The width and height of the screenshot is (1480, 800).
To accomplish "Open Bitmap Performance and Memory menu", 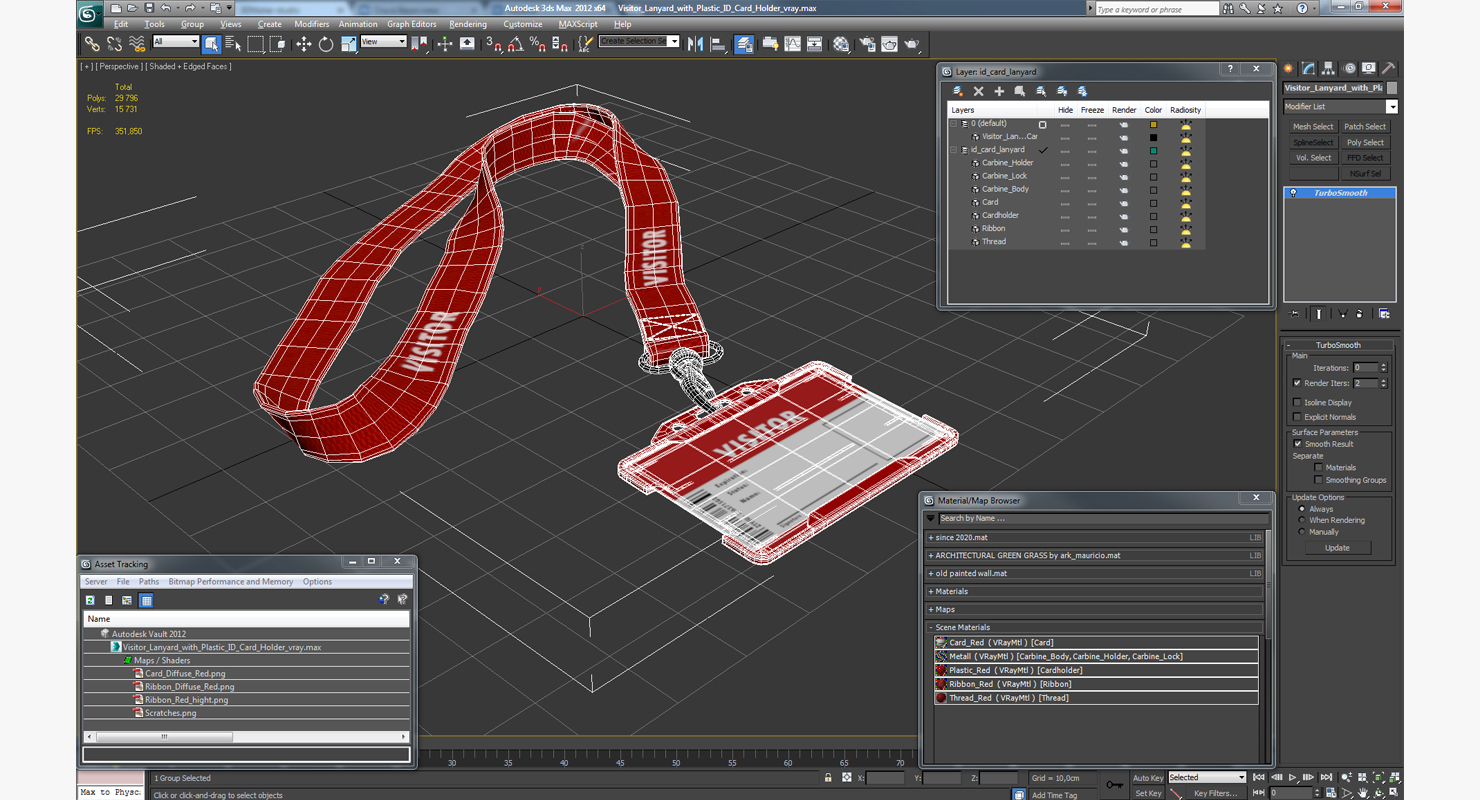I will (x=231, y=581).
